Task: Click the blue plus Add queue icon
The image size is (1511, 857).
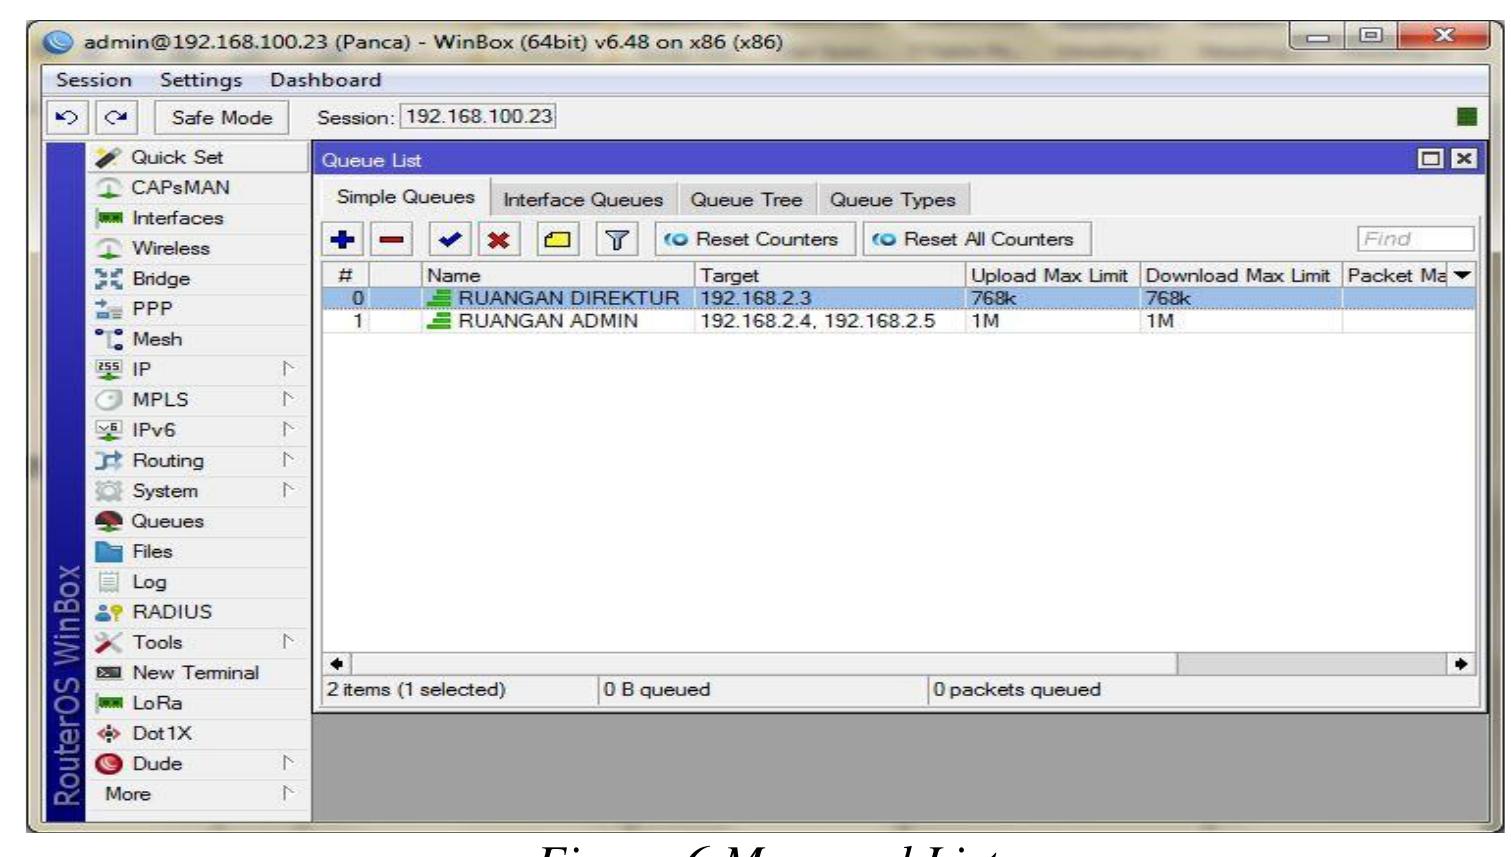Action: pos(343,240)
